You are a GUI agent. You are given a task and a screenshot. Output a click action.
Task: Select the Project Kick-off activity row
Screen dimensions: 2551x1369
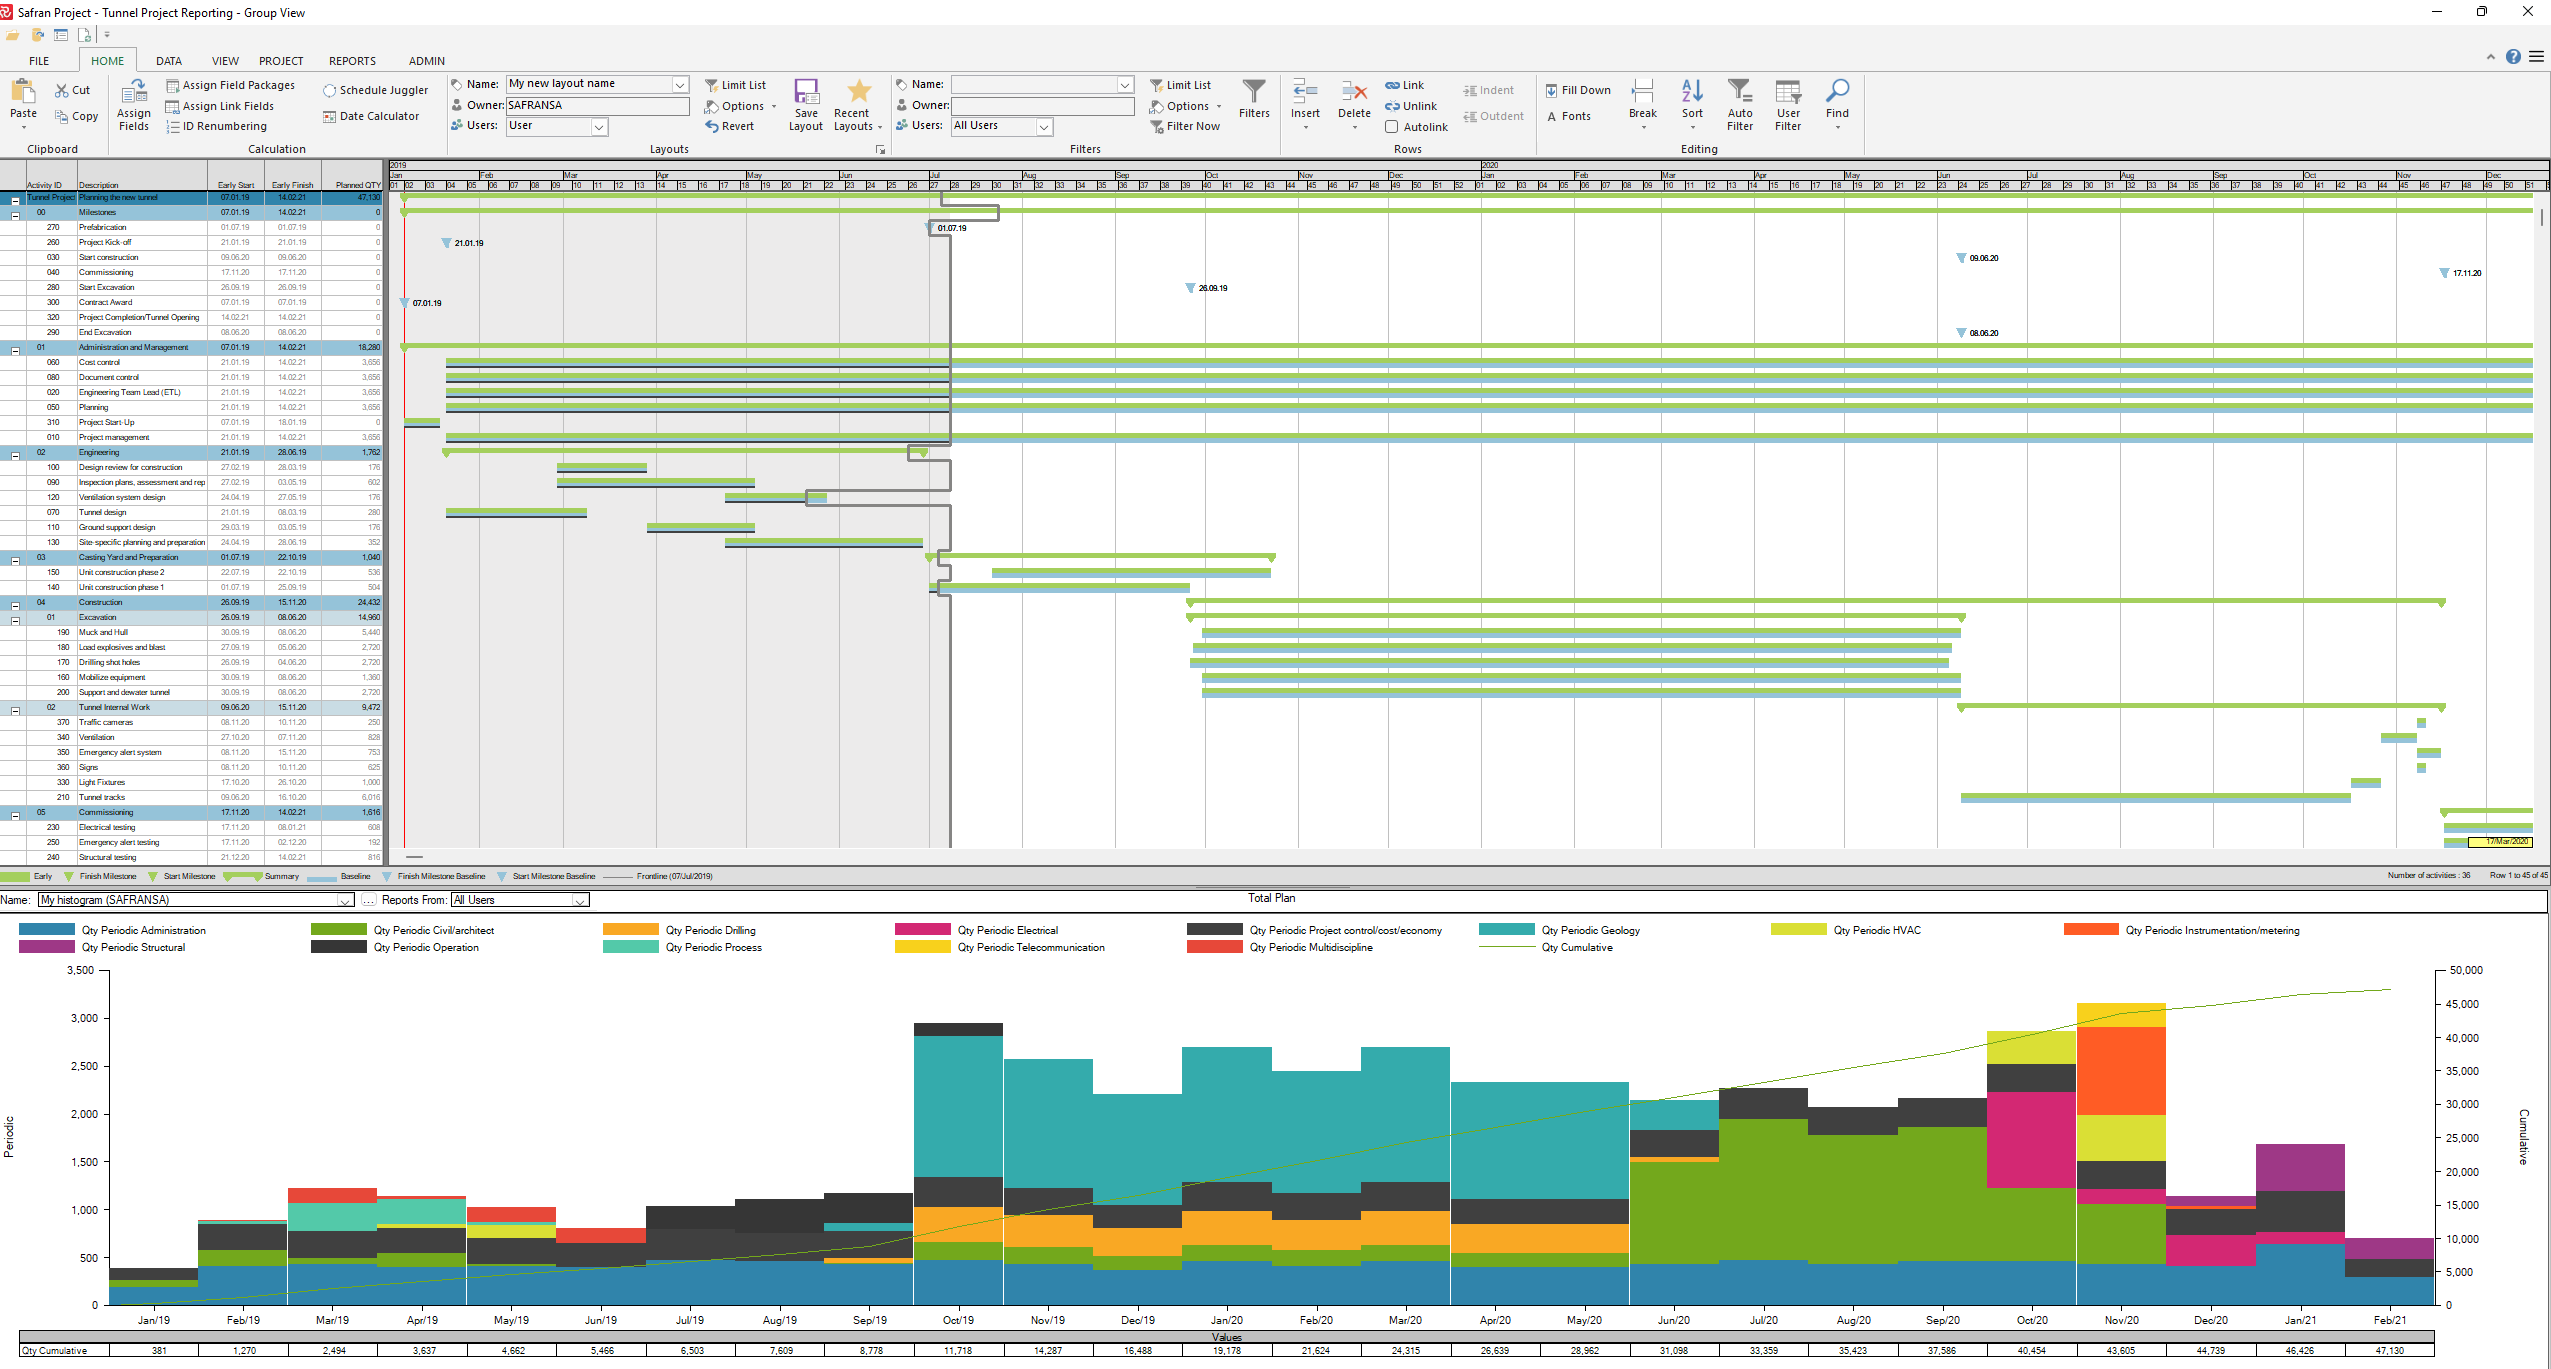click(x=191, y=242)
